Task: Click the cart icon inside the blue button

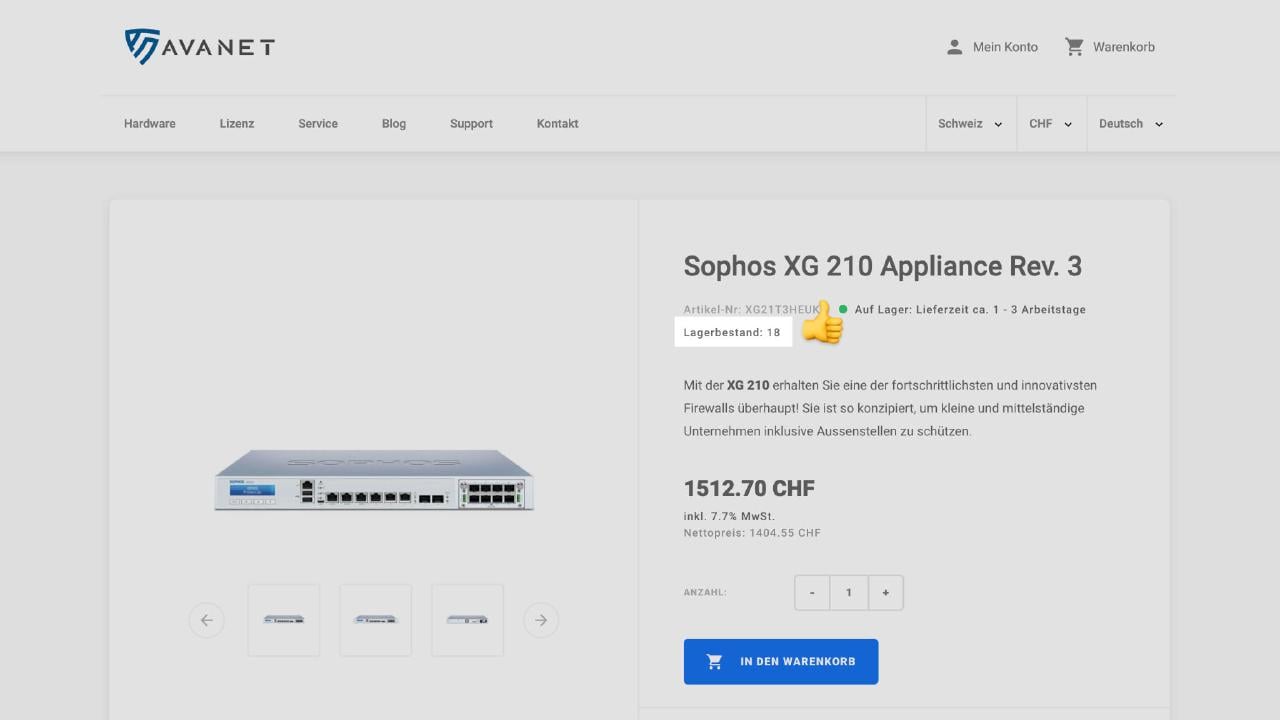Action: pyautogui.click(x=714, y=660)
